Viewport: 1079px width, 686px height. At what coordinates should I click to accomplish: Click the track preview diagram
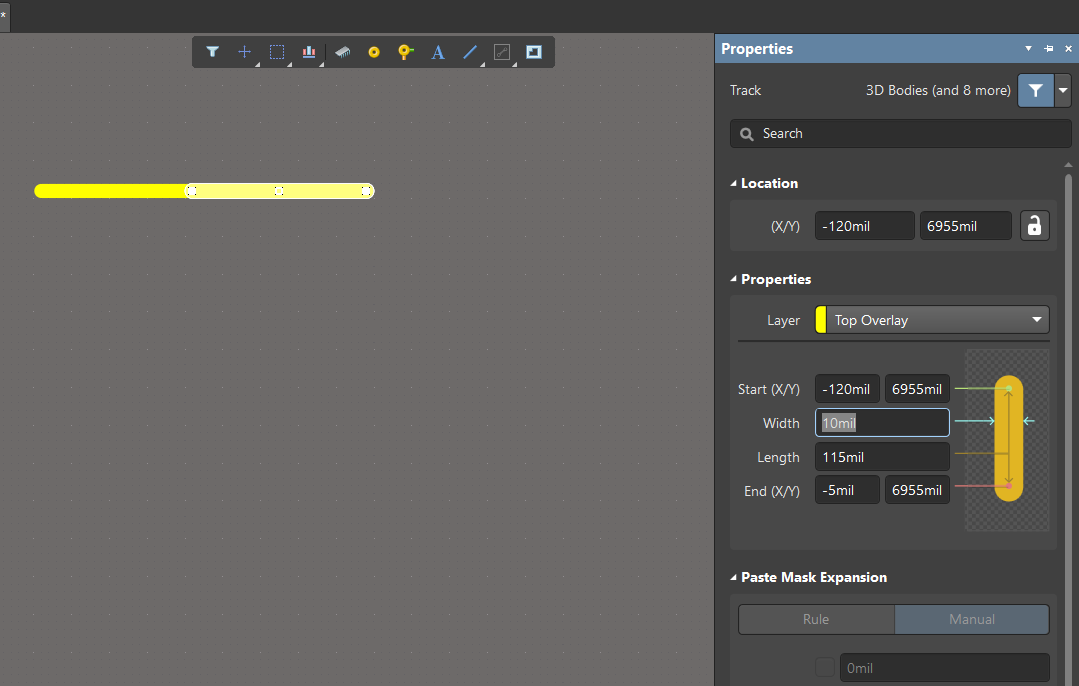pyautogui.click(x=1007, y=440)
